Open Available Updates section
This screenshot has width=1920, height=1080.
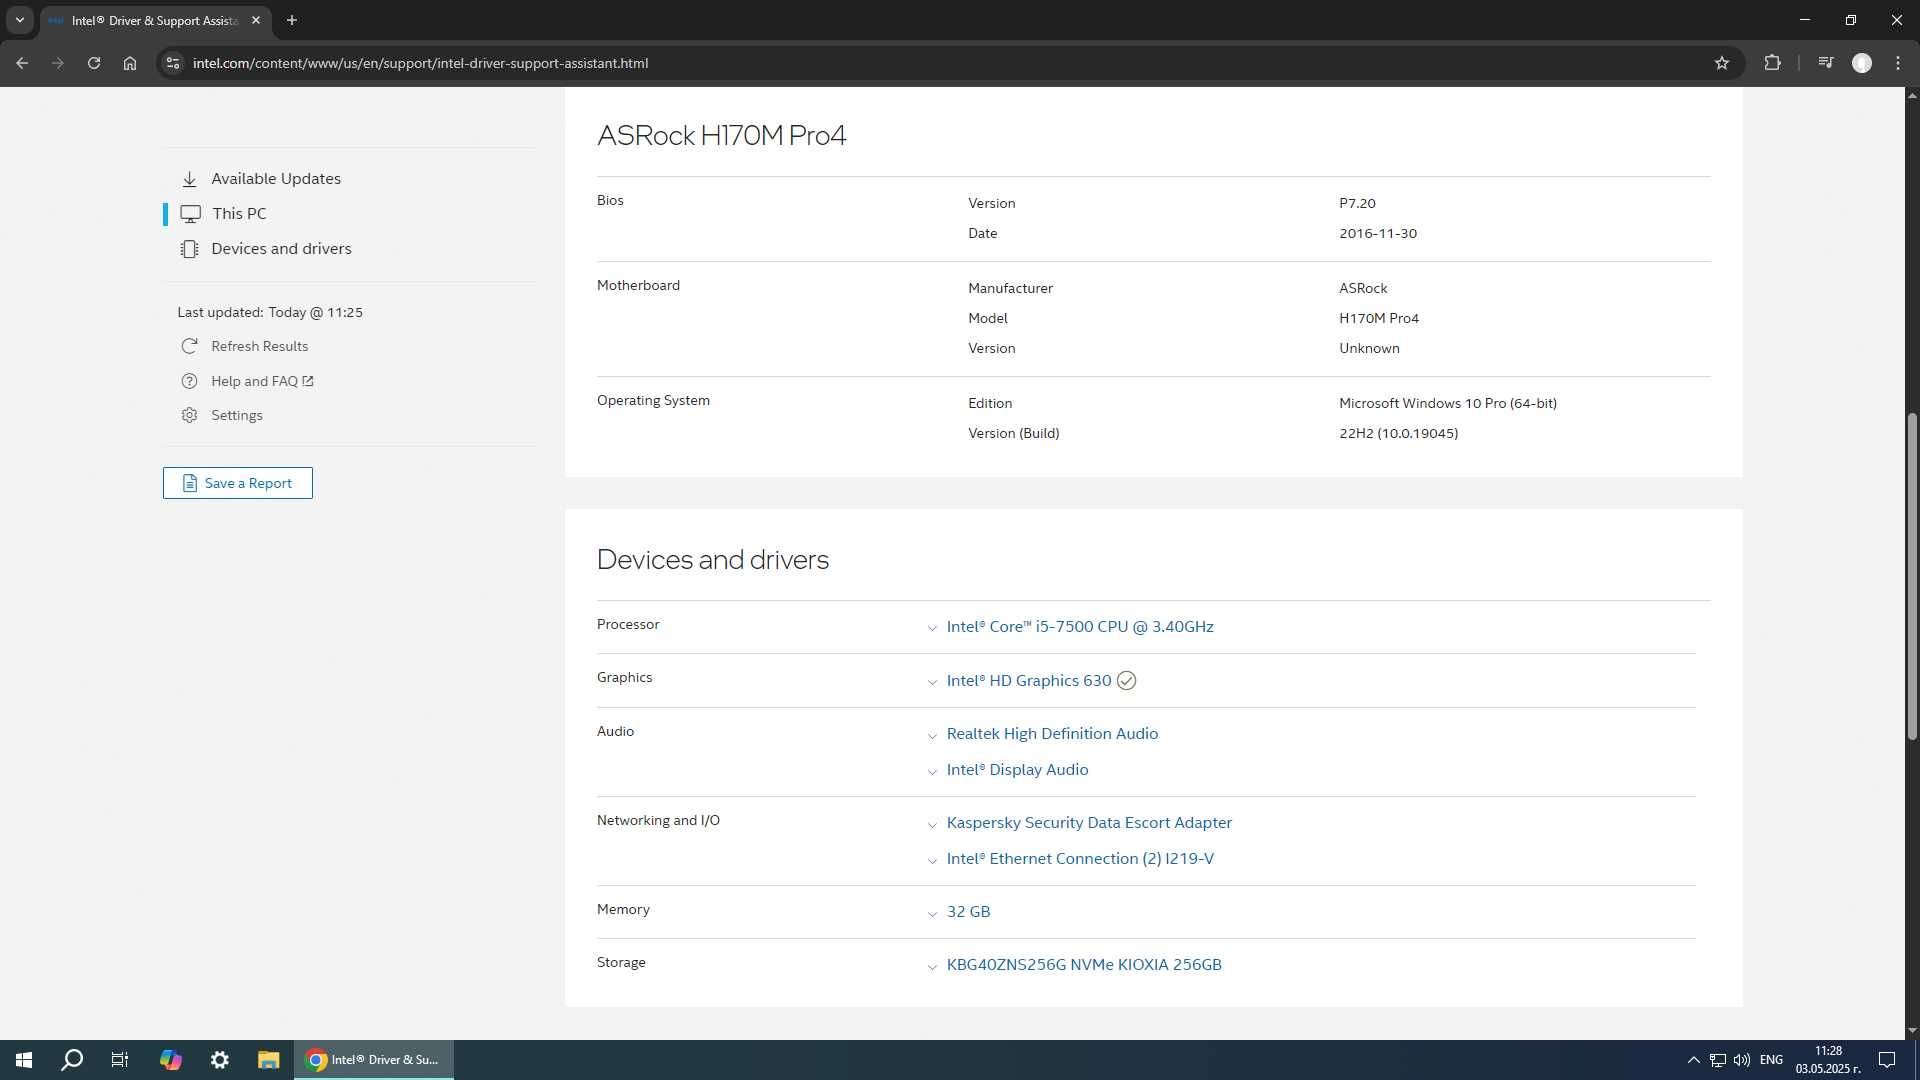pos(276,178)
